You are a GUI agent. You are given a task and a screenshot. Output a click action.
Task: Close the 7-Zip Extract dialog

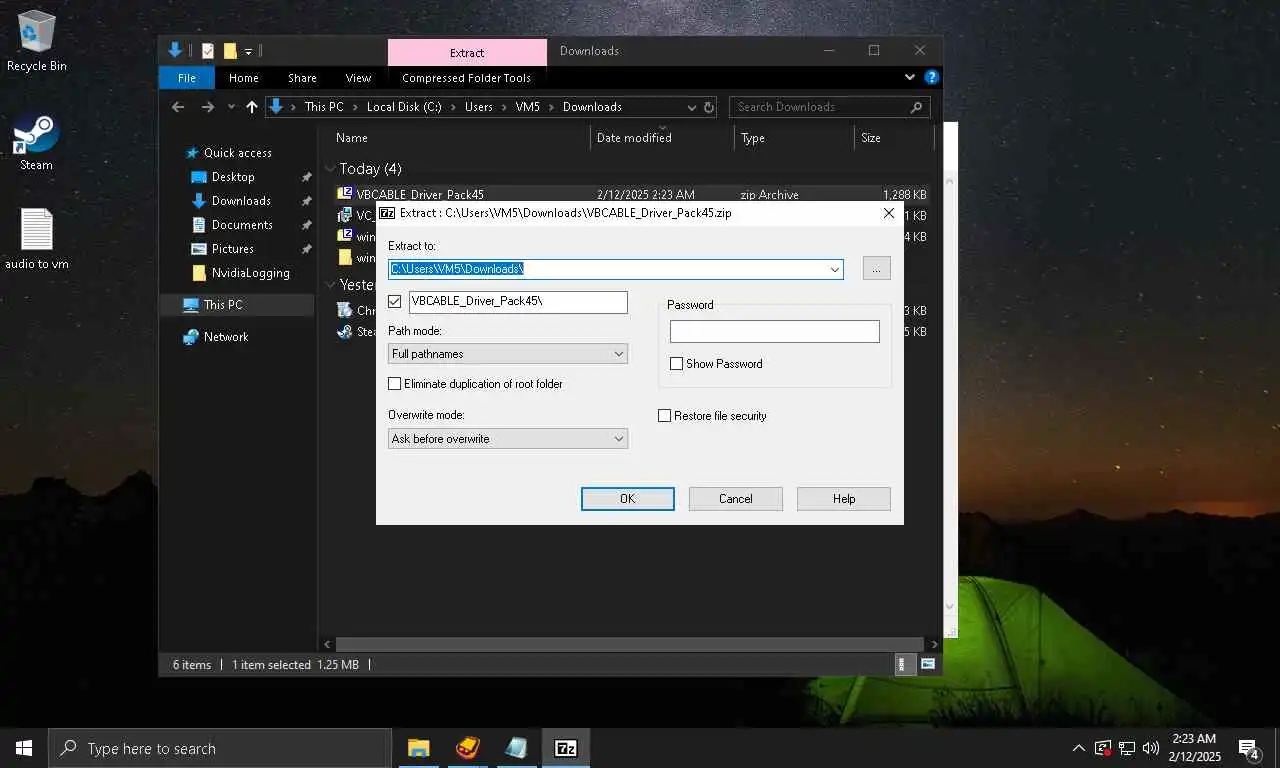click(888, 213)
